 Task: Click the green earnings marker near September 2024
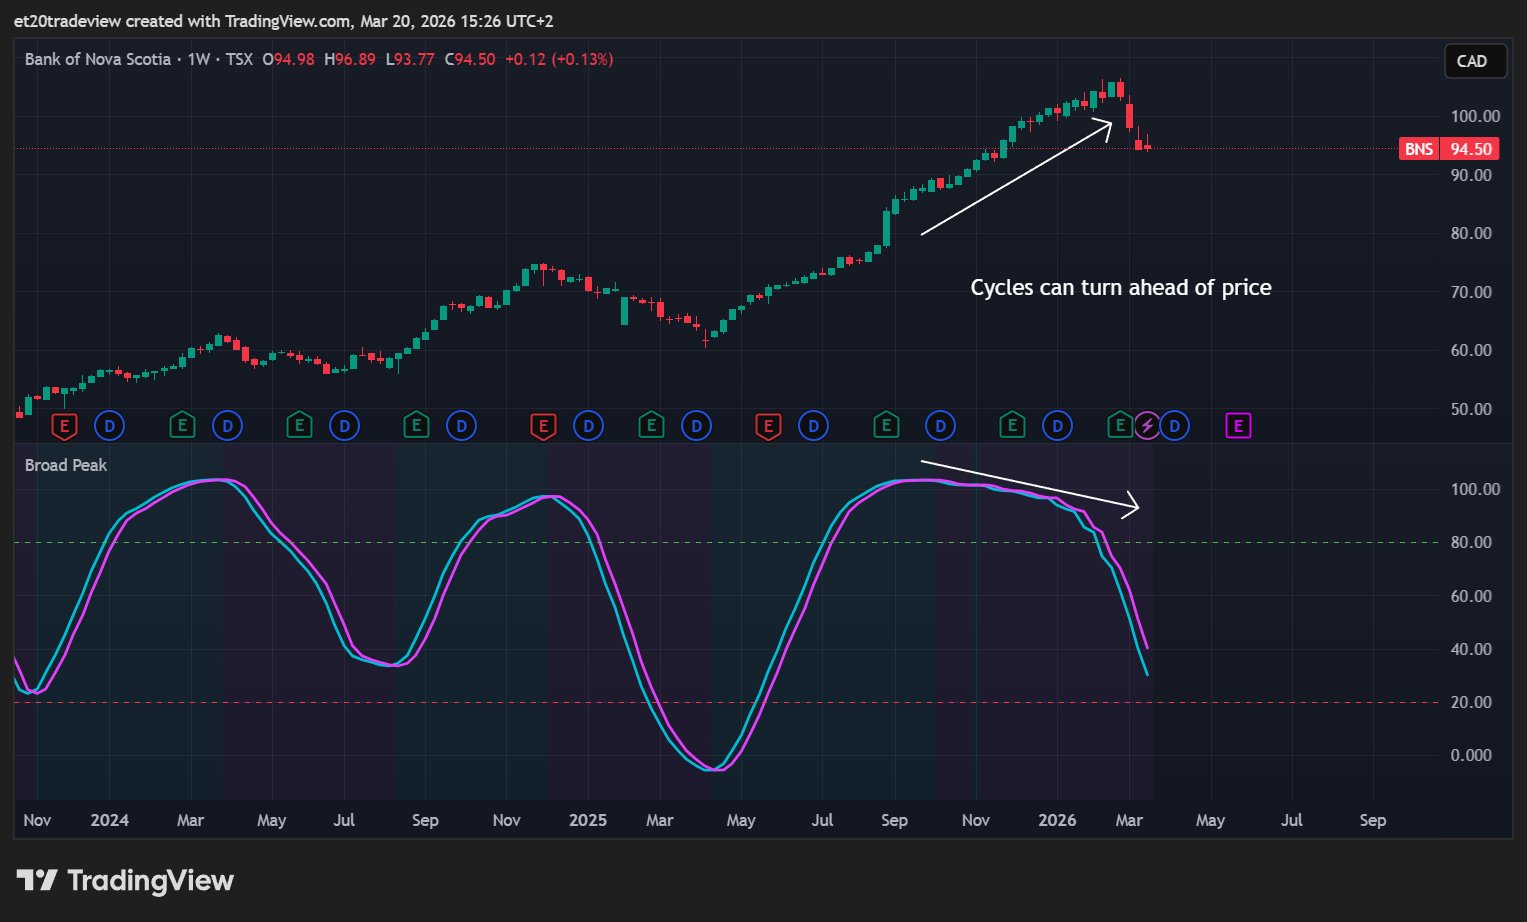[x=416, y=426]
